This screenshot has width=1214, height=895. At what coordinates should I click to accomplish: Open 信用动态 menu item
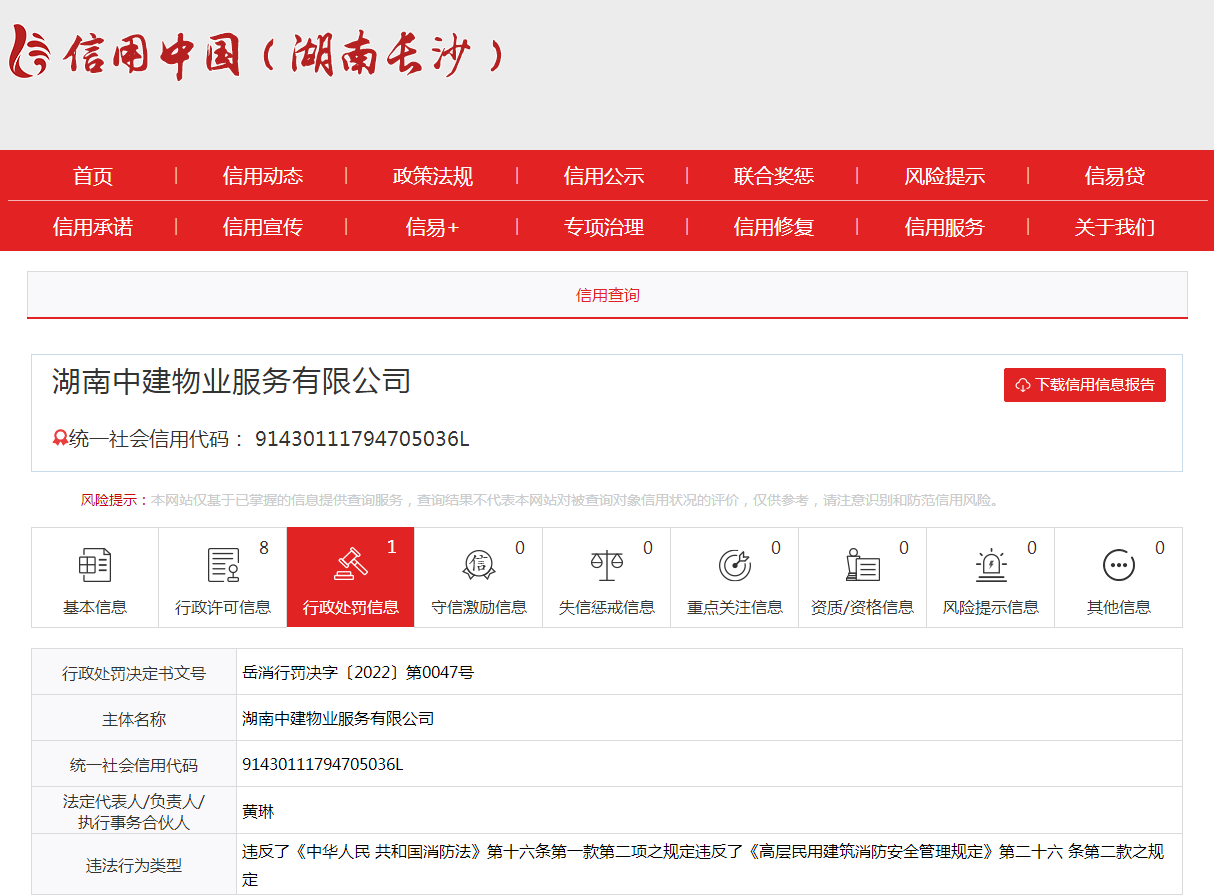coord(263,176)
